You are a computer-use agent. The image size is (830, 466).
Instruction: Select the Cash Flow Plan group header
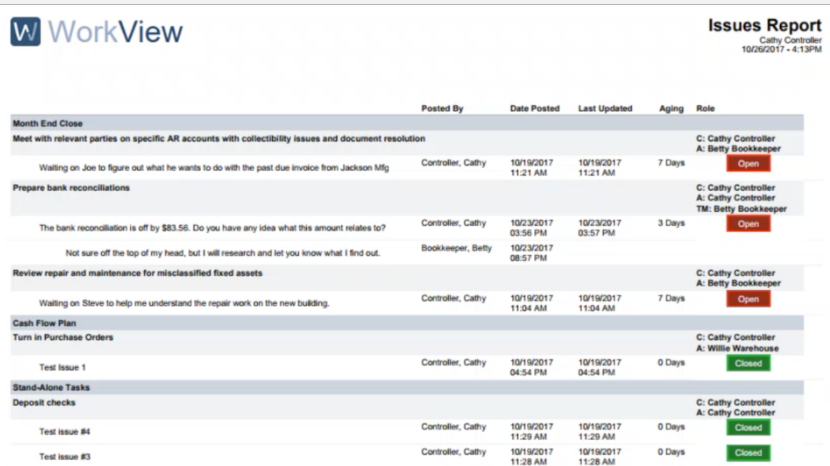43,323
